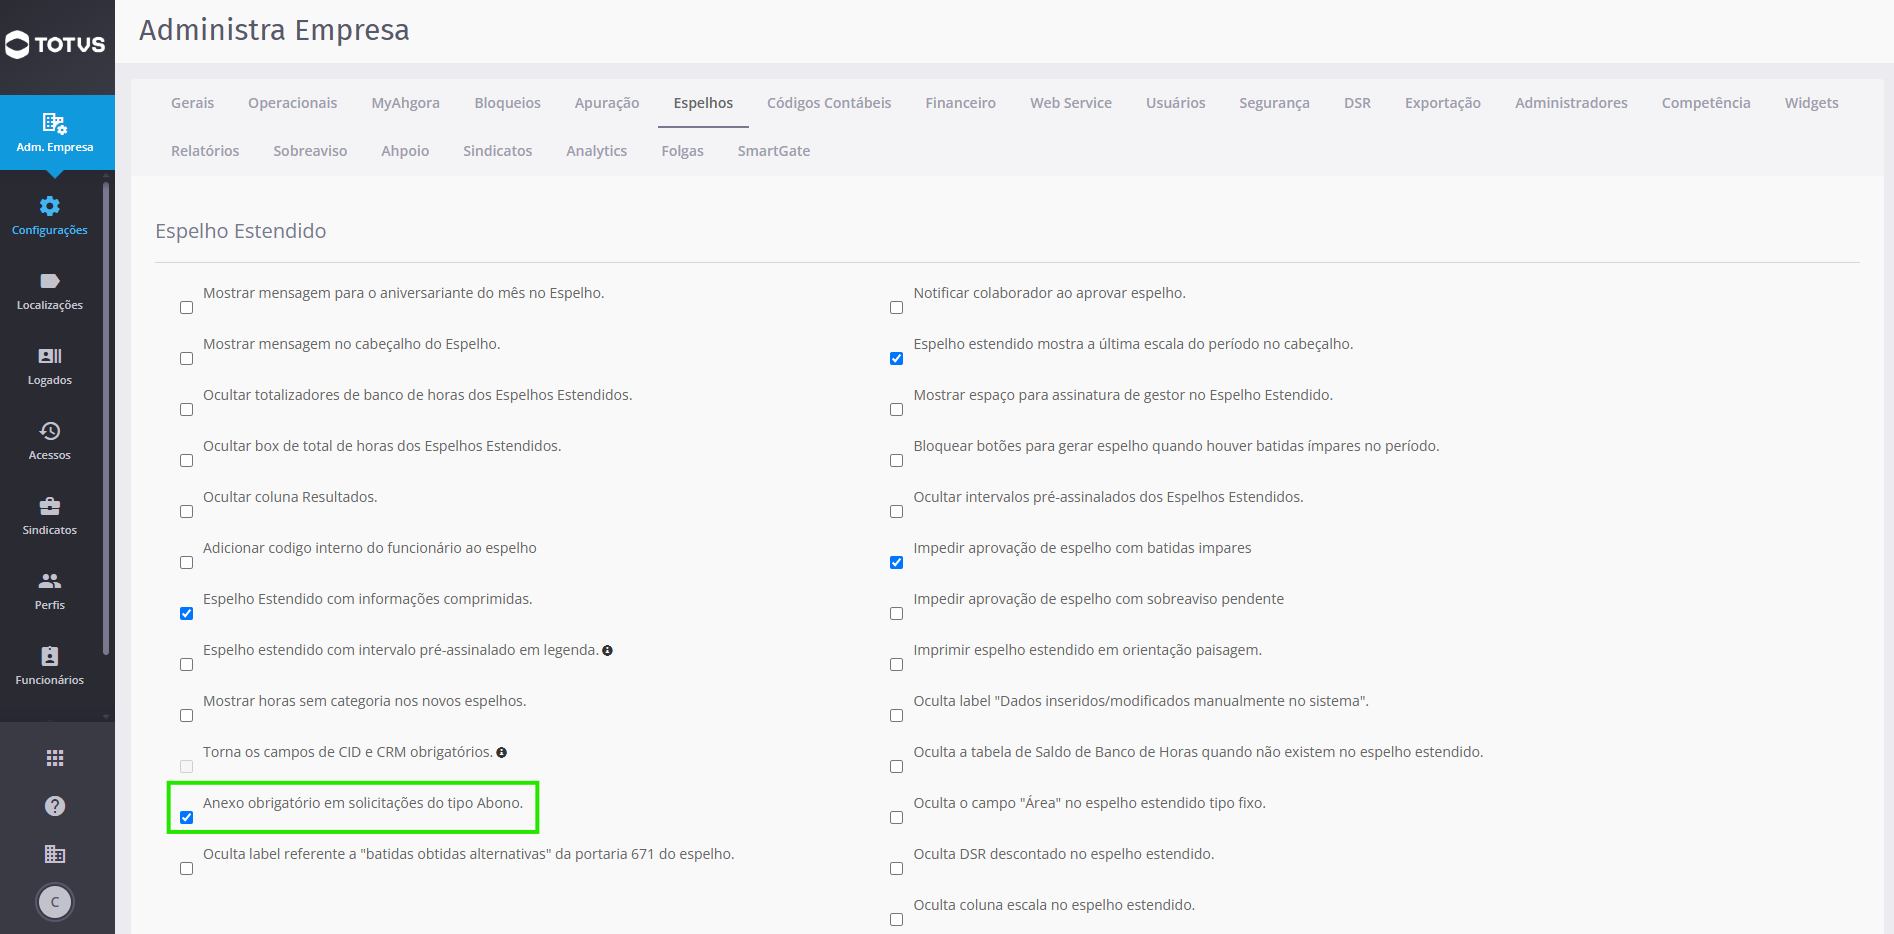1894x934 pixels.
Task: Enable aniversariante do mês message checkbox
Action: (186, 307)
